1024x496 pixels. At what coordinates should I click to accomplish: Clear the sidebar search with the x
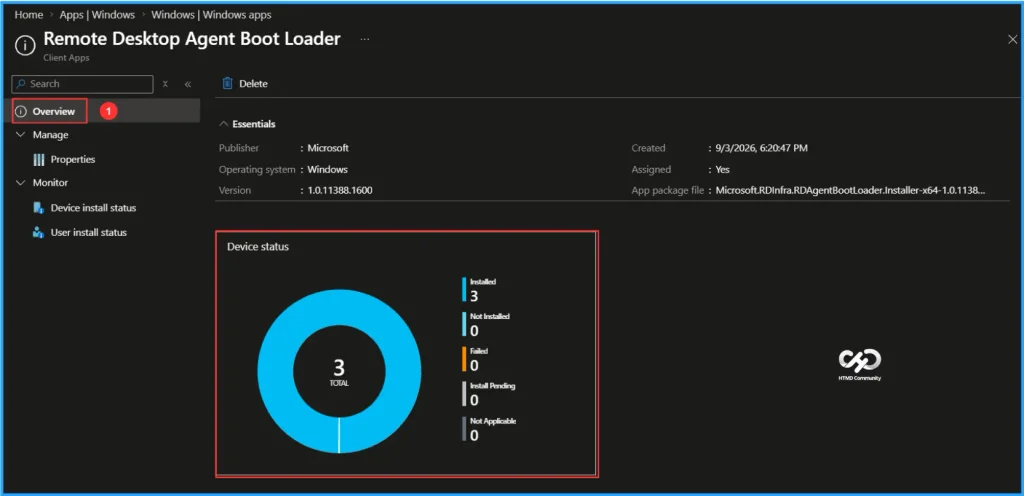165,84
